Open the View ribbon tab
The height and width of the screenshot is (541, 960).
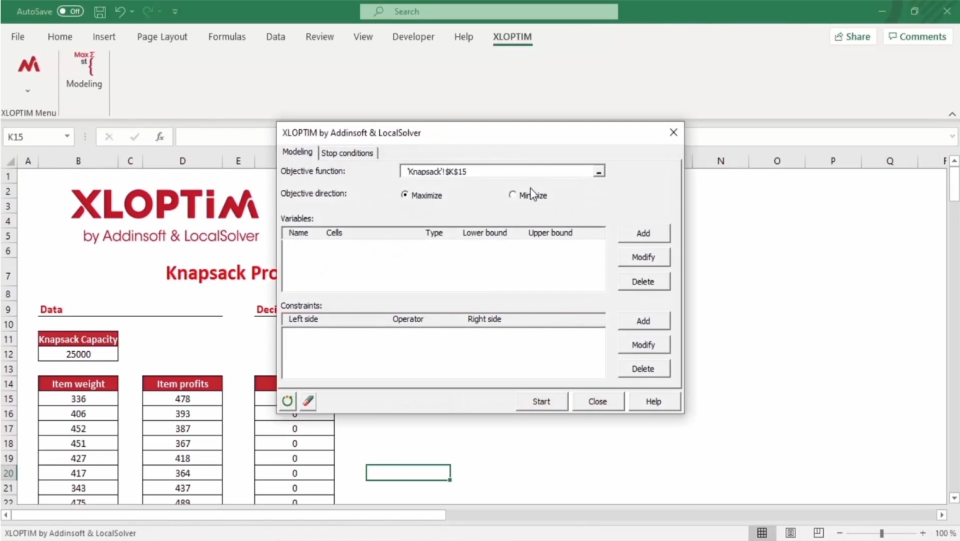[363, 37]
